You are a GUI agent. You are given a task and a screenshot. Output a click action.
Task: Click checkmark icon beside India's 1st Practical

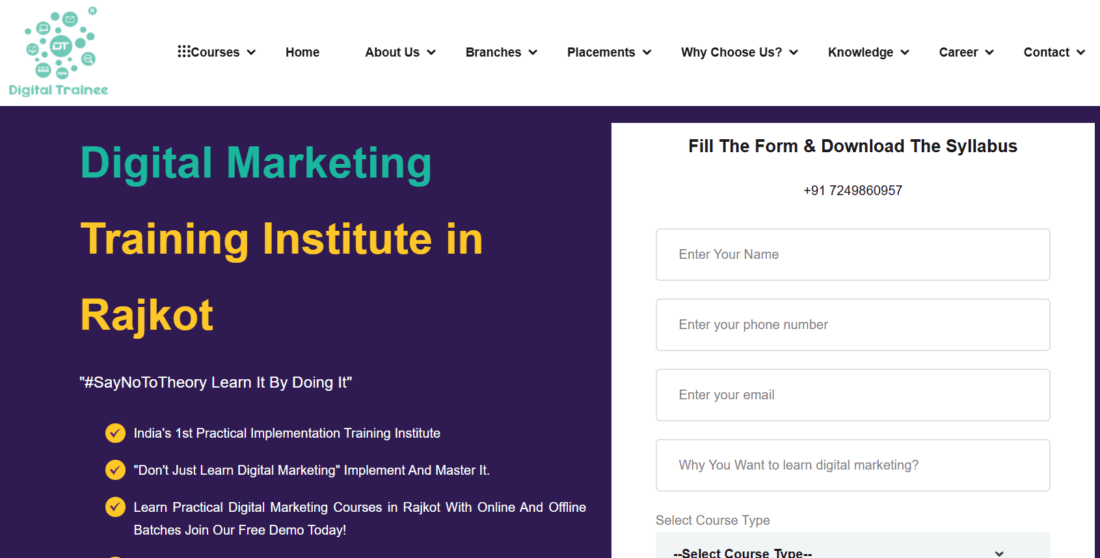point(115,433)
